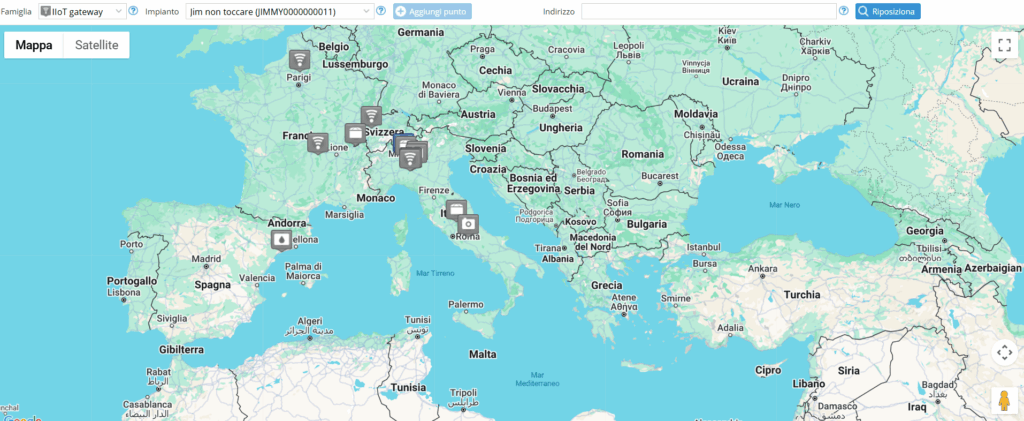Select the water-drop marker near Barcelona
Screen dimensions: 1024x421
coord(281,240)
